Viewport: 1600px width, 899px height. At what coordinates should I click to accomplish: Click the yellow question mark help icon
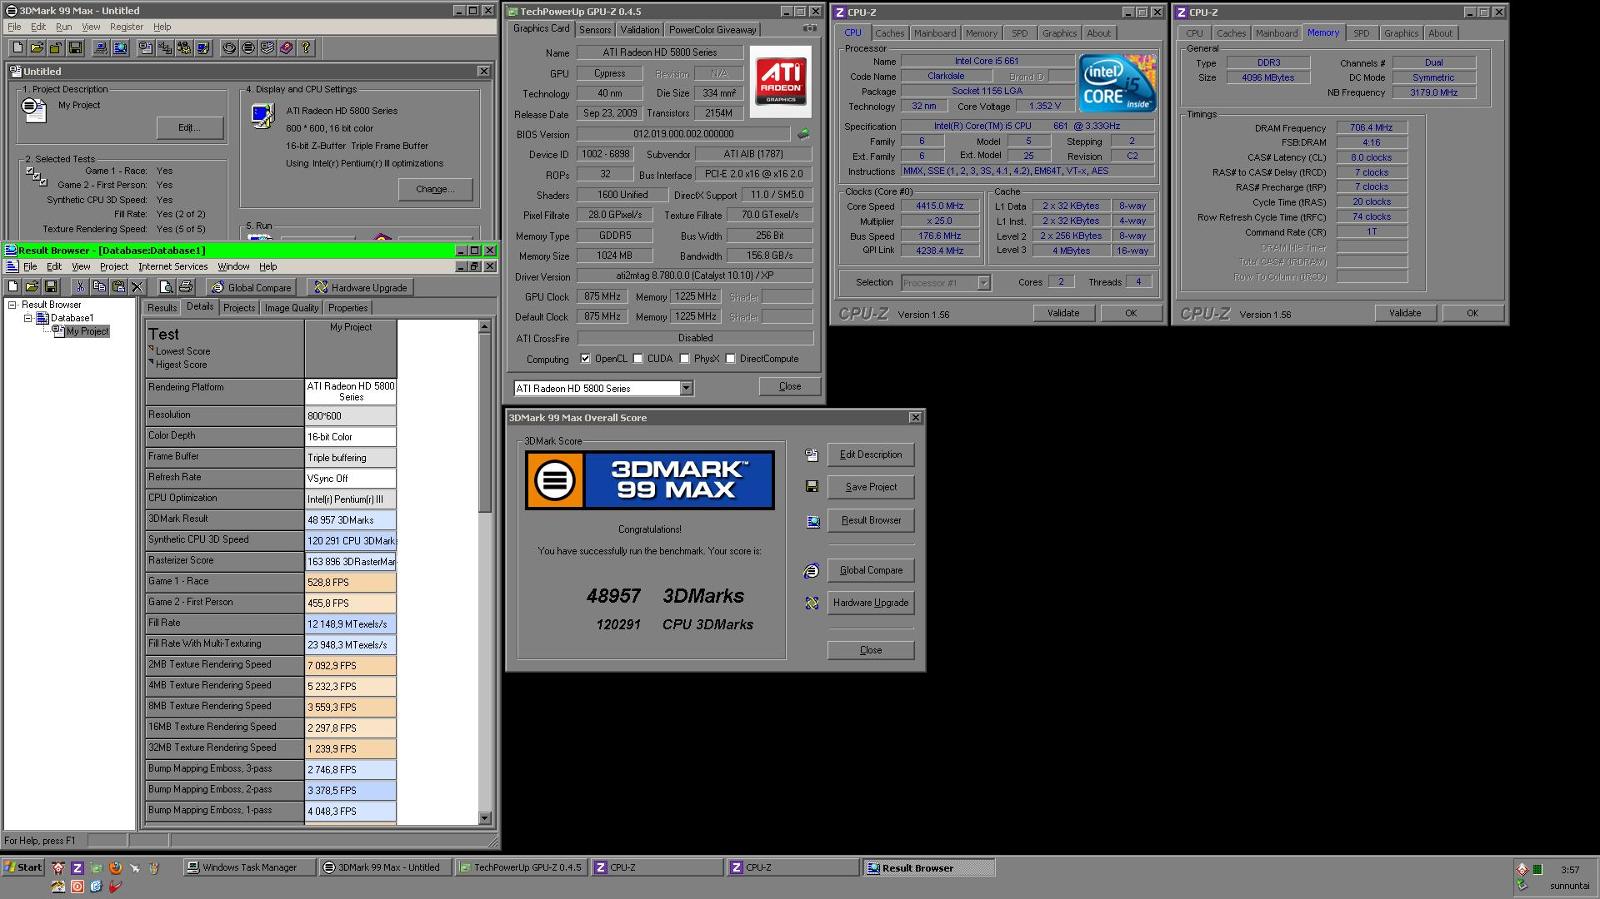tap(306, 47)
